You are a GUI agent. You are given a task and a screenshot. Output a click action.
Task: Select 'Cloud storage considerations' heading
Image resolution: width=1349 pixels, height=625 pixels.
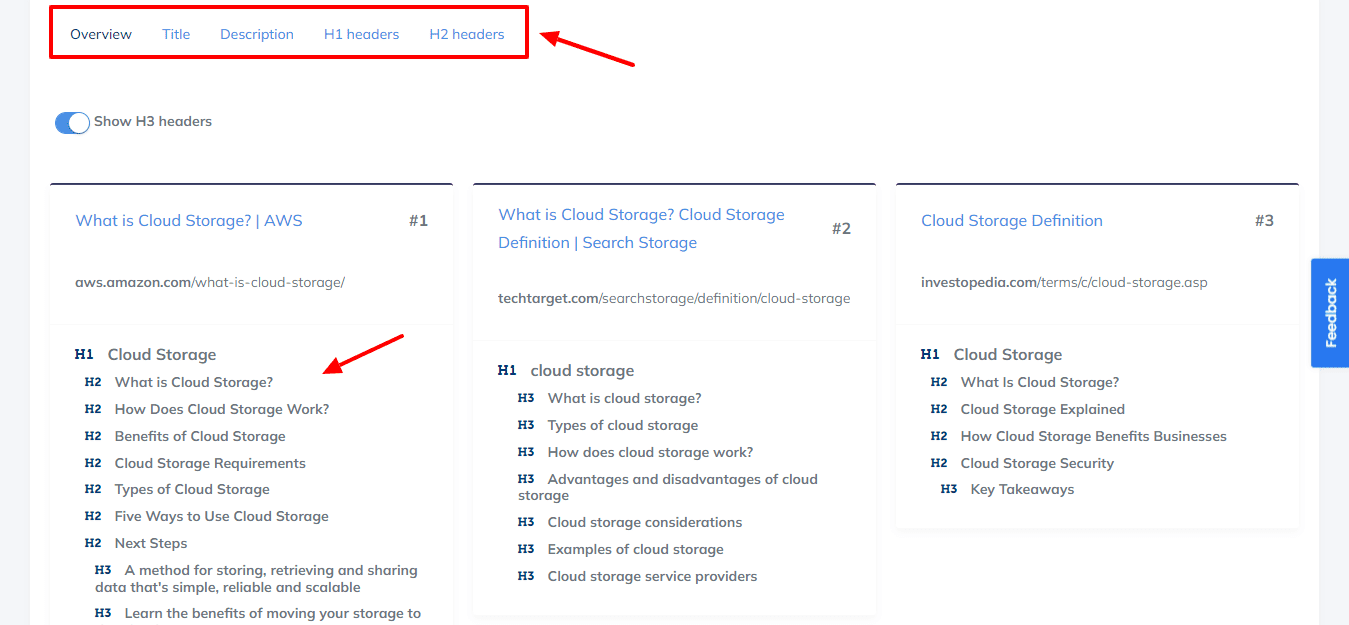coord(645,522)
